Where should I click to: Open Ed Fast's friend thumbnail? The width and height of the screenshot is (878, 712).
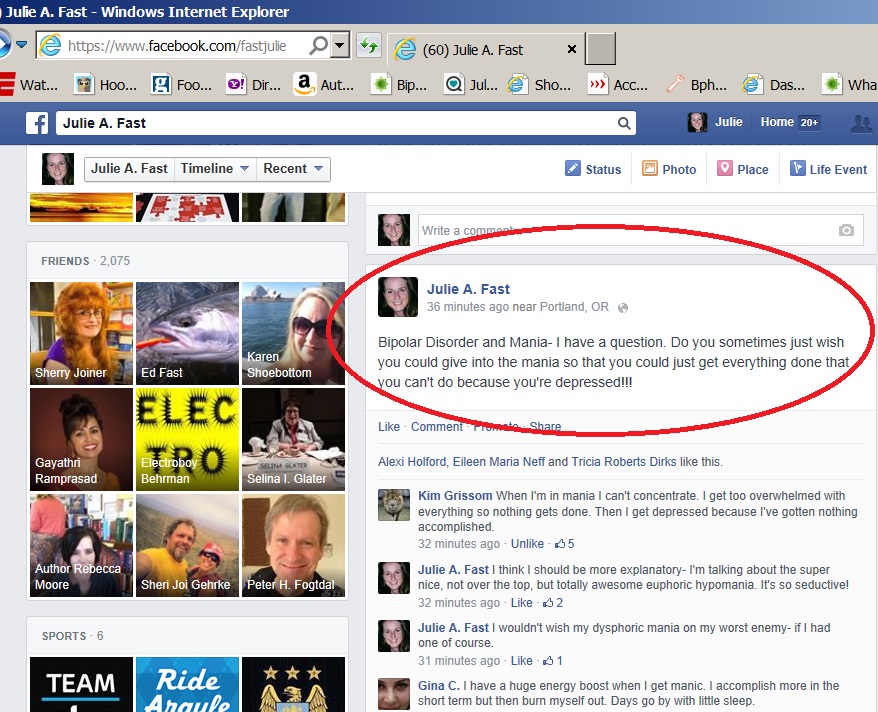tap(187, 333)
